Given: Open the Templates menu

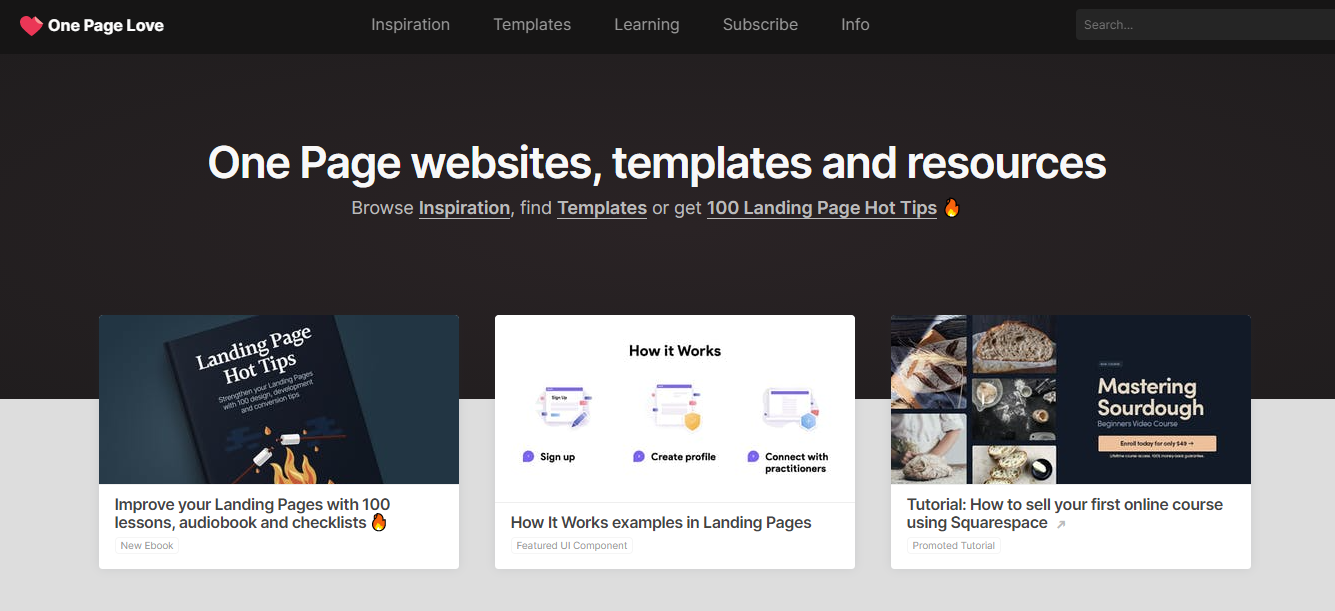Looking at the screenshot, I should coord(532,25).
